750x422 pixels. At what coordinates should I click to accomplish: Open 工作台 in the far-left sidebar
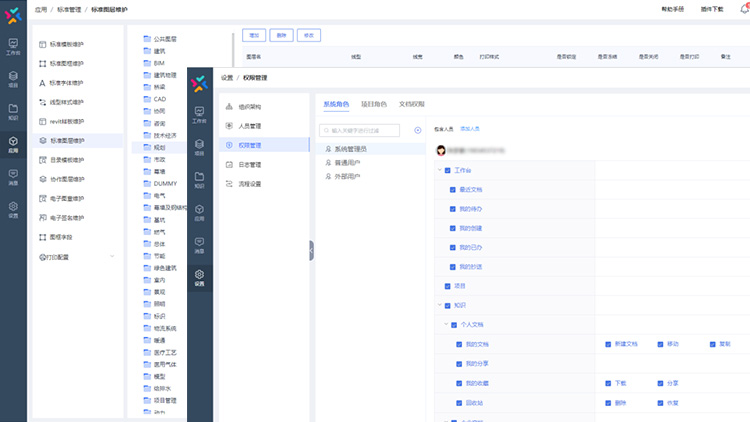[13, 46]
